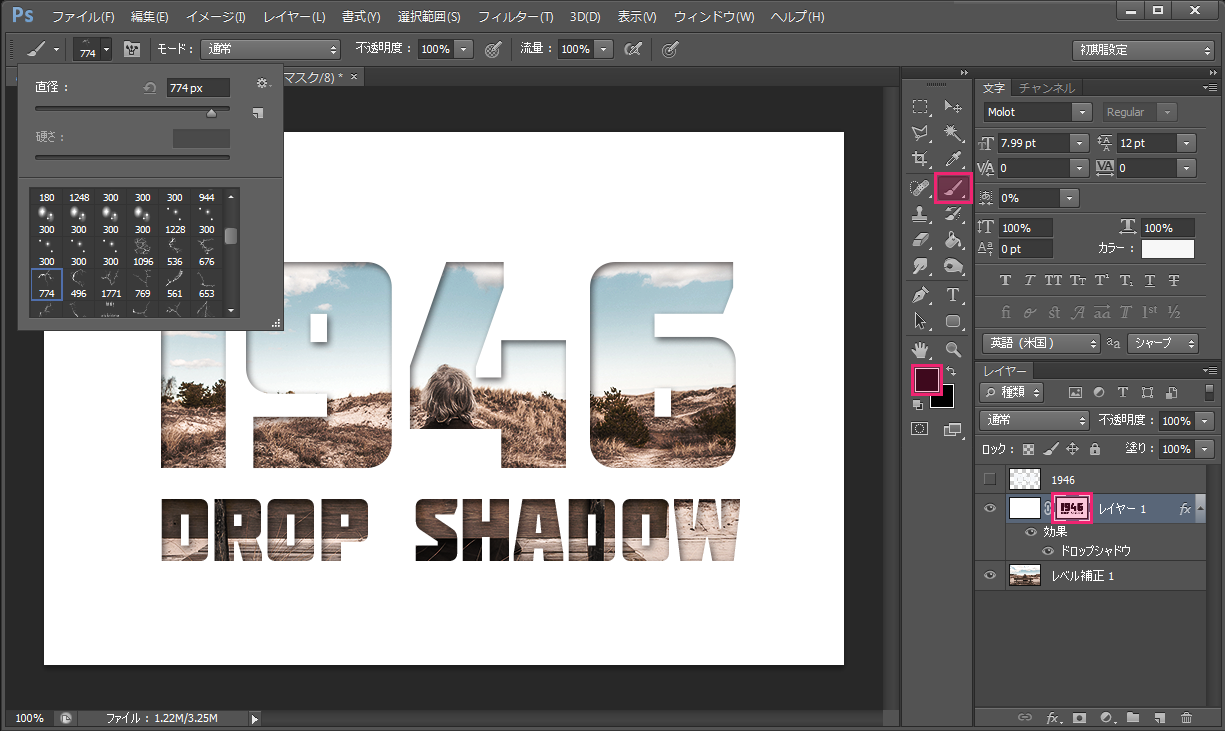The image size is (1225, 731).
Task: Select the Zoom tool
Action: coord(953,349)
